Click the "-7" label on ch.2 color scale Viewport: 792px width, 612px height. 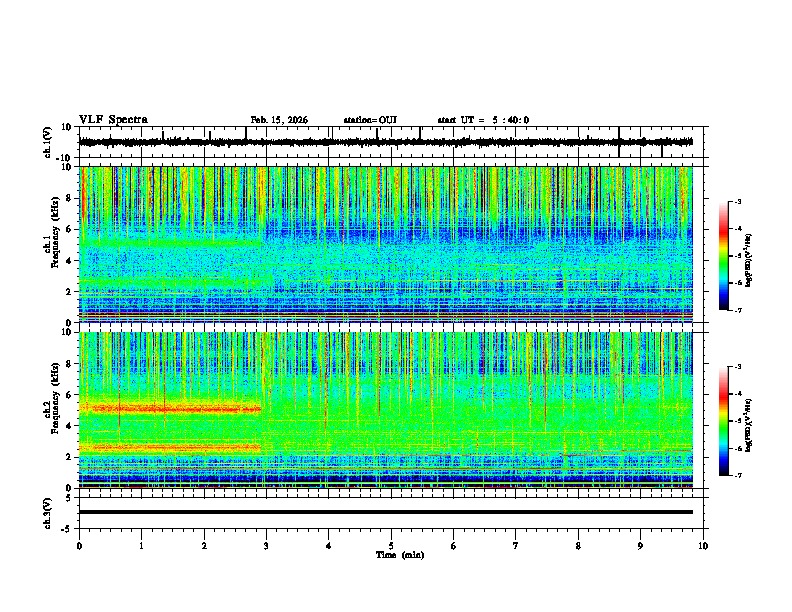point(737,475)
